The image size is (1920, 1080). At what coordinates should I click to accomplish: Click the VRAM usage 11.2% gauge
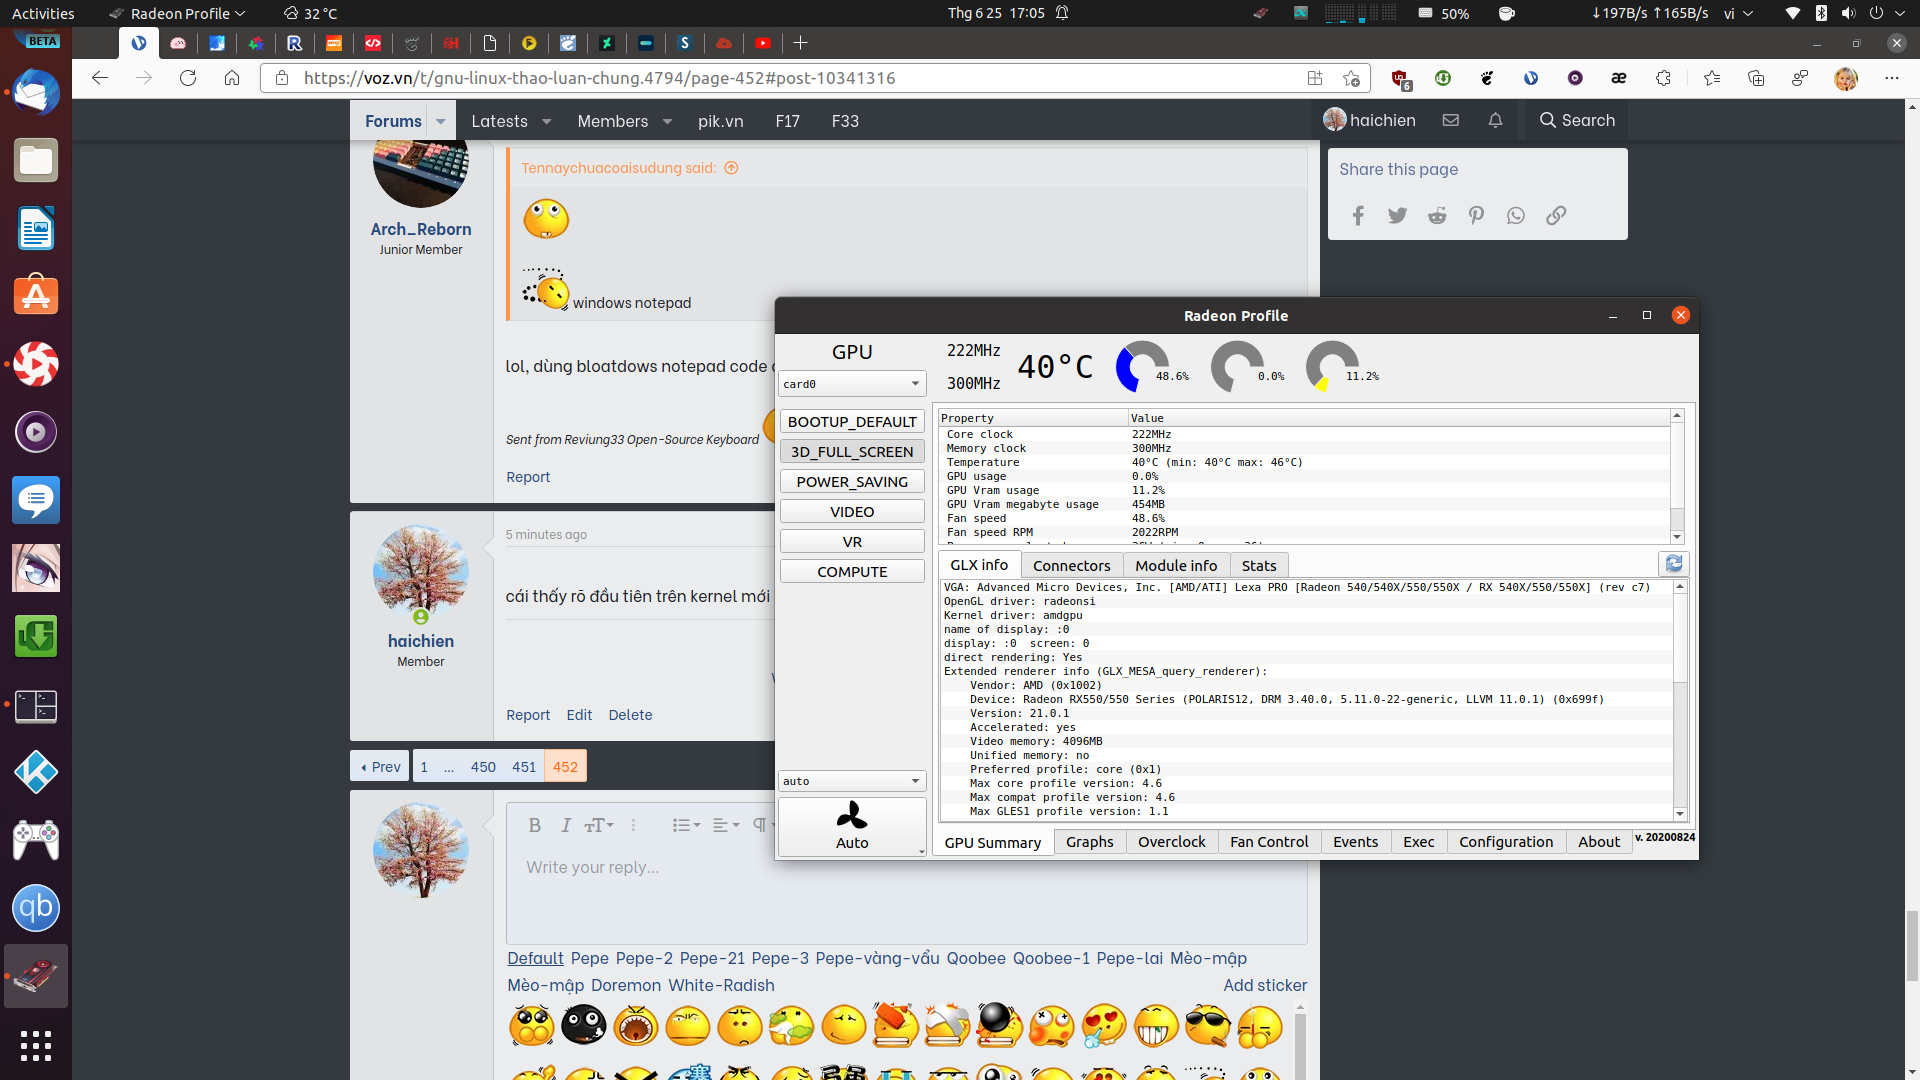[x=1333, y=366]
